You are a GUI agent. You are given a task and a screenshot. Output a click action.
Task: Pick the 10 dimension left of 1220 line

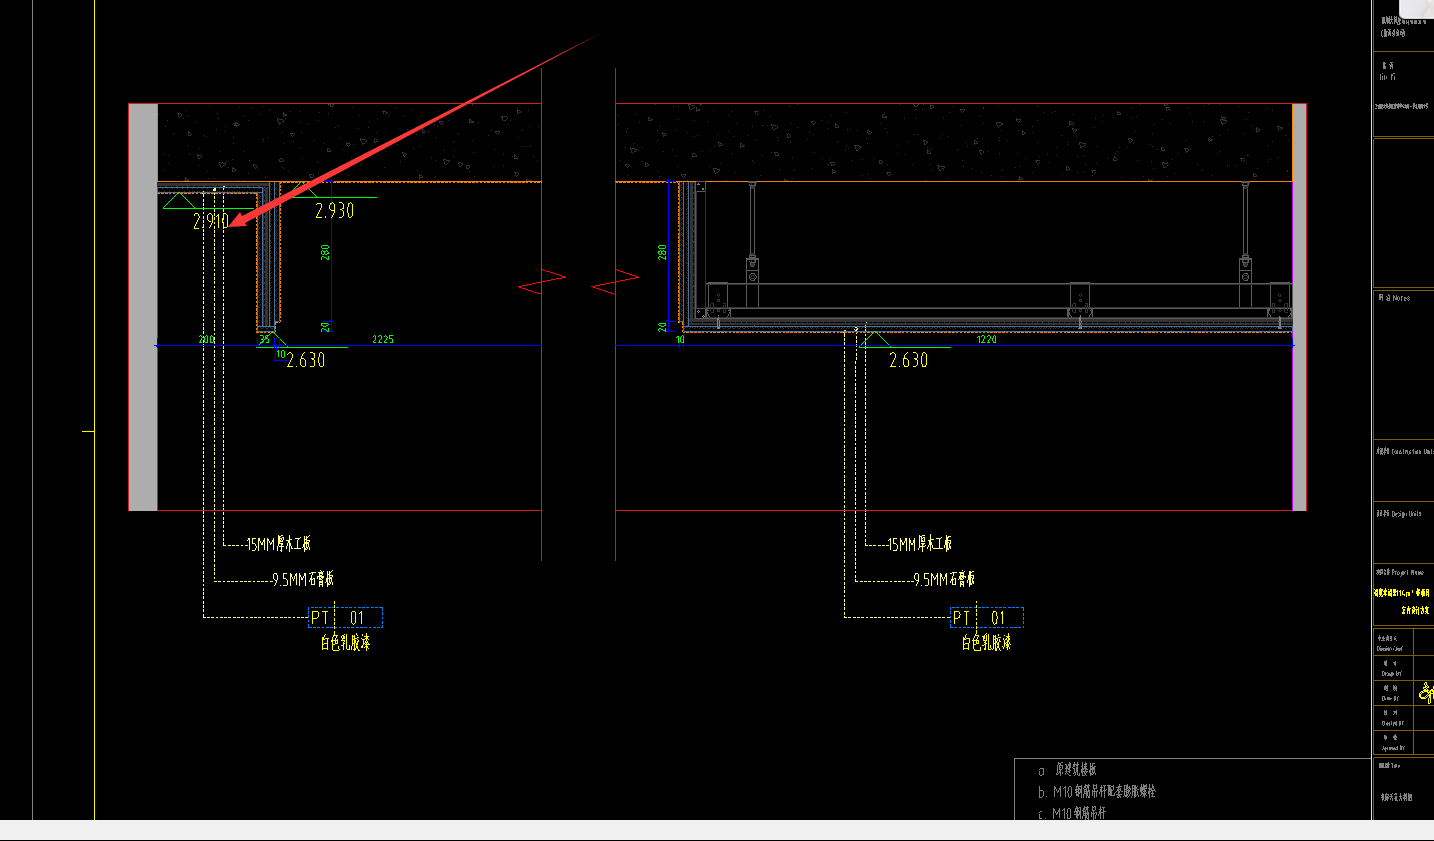680,340
